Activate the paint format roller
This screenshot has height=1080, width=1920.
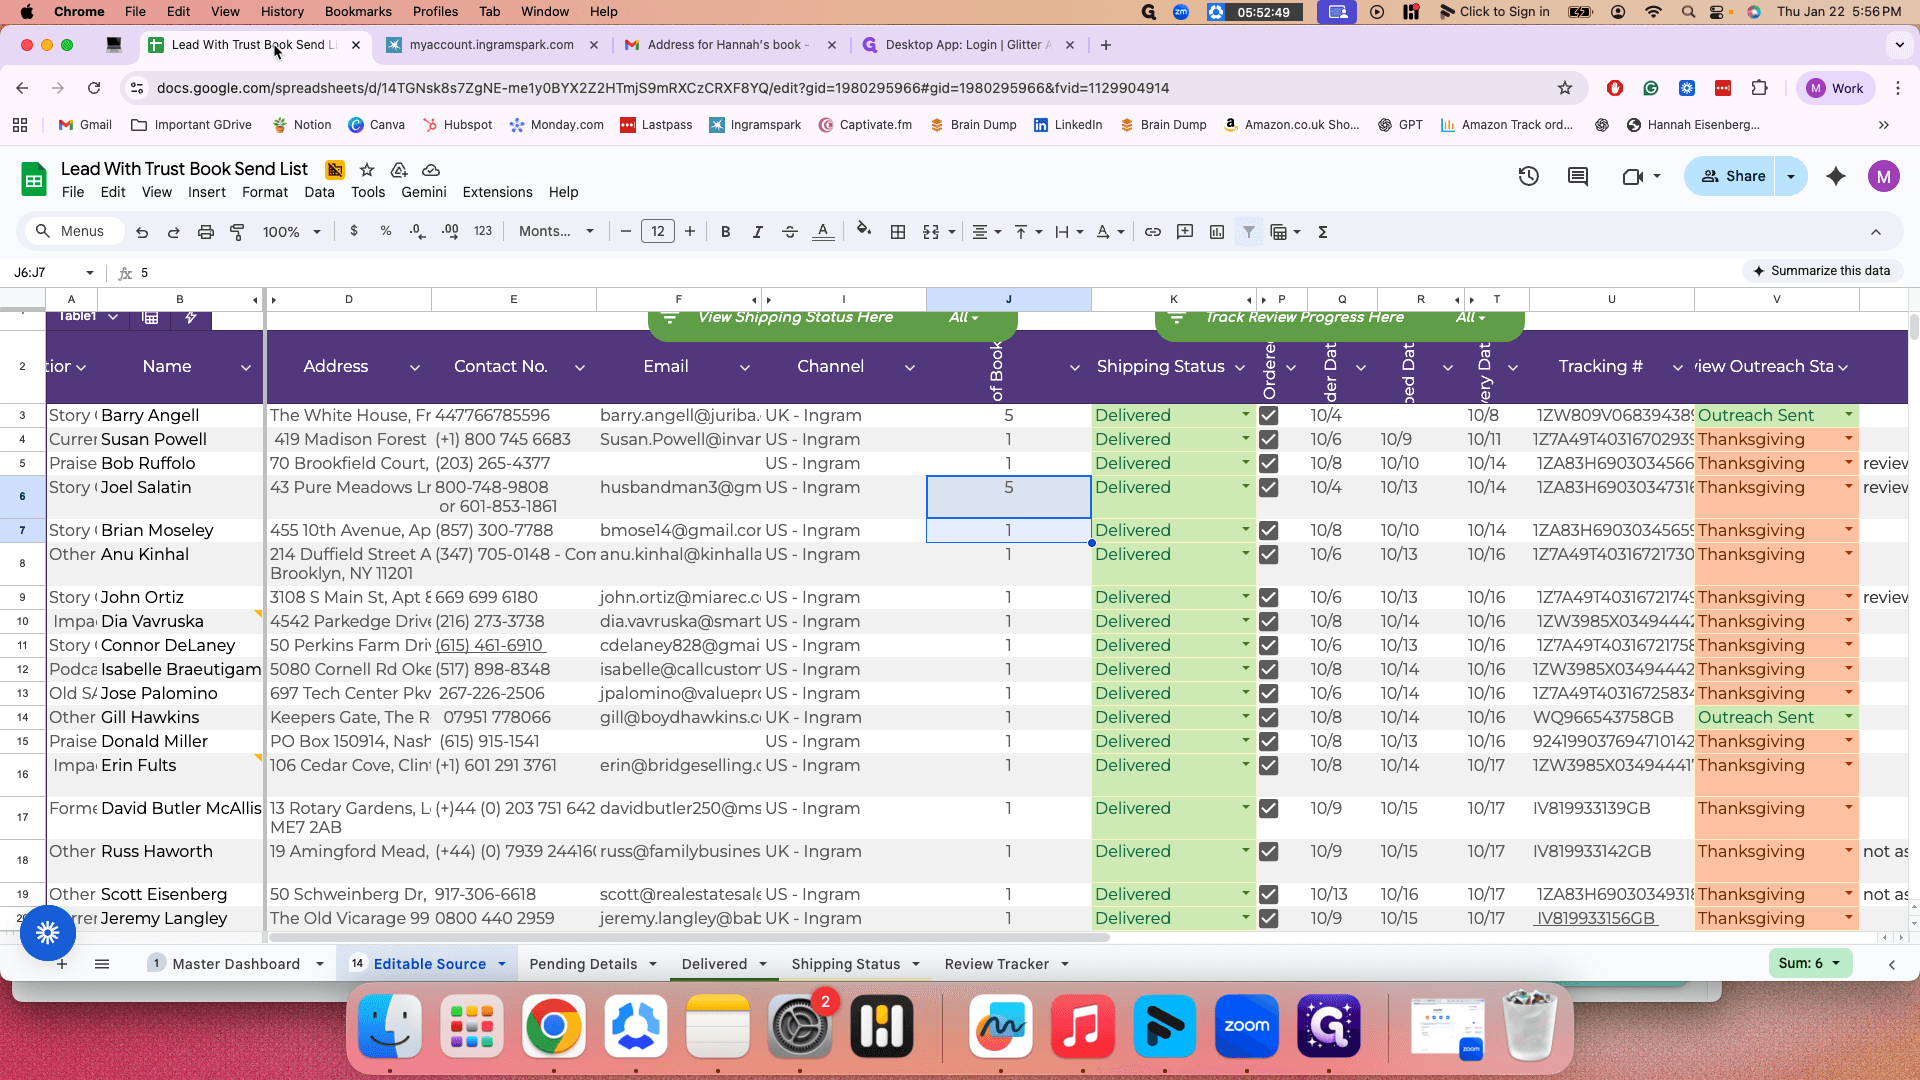coord(238,232)
